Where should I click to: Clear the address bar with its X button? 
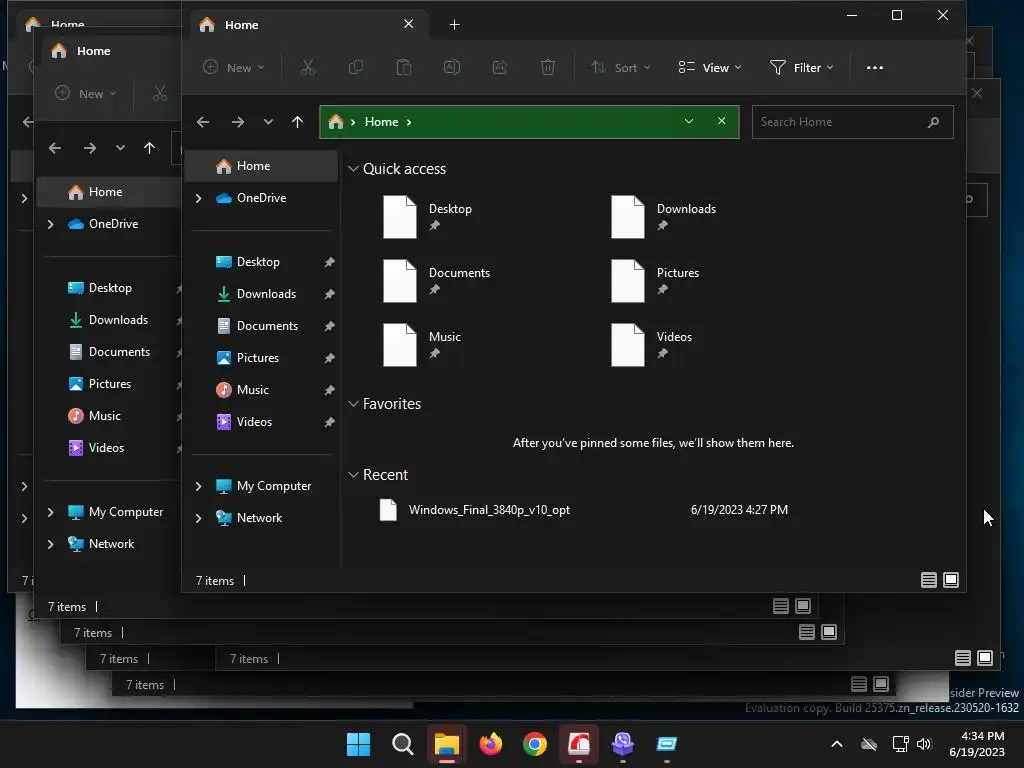722,121
